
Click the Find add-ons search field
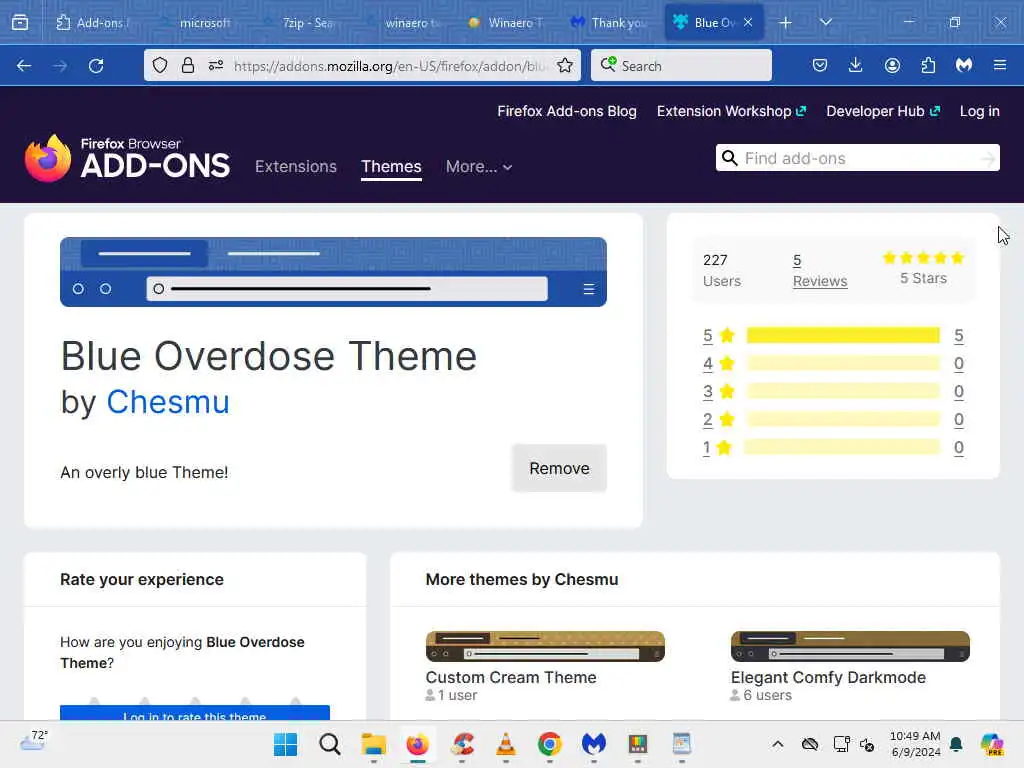click(x=857, y=158)
